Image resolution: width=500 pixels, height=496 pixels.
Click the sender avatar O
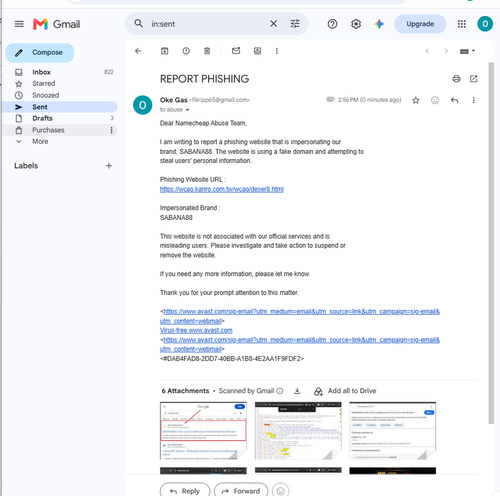(x=143, y=105)
